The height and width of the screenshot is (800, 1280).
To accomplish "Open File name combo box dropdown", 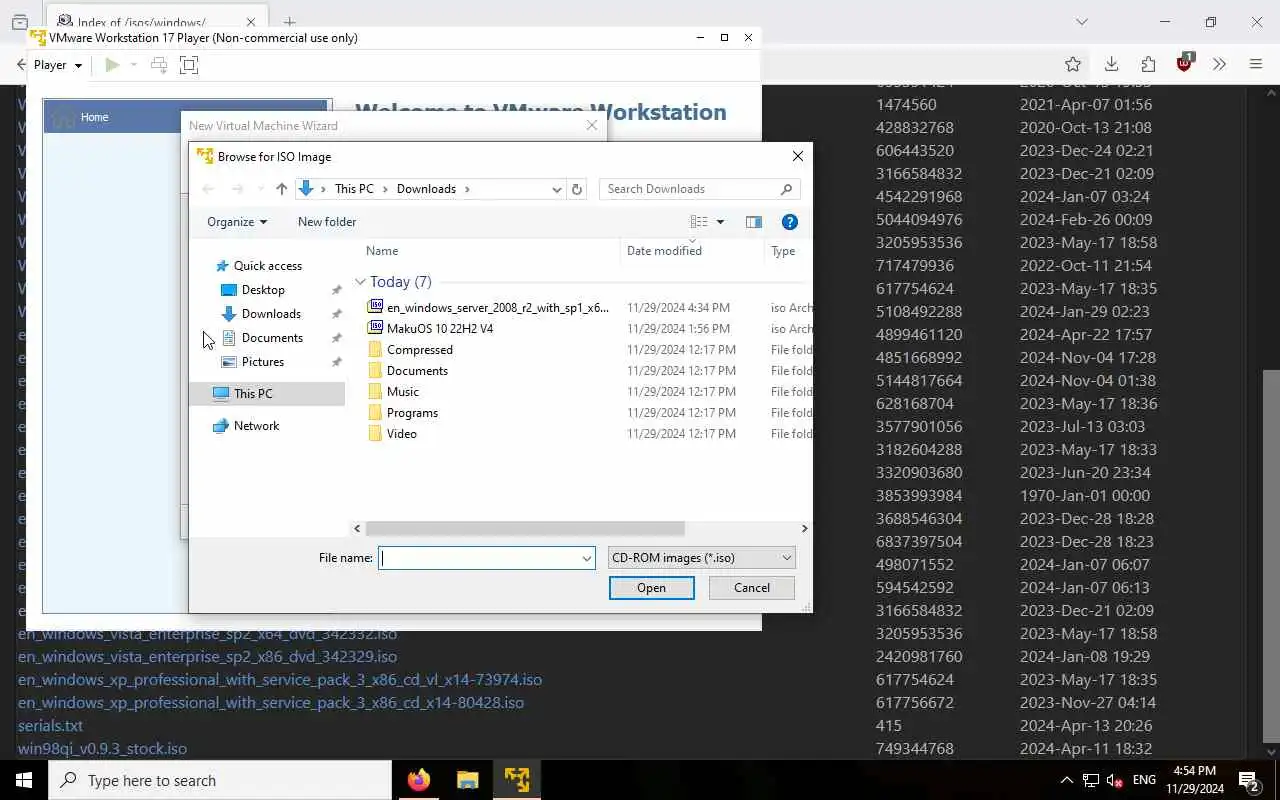I will [587, 558].
